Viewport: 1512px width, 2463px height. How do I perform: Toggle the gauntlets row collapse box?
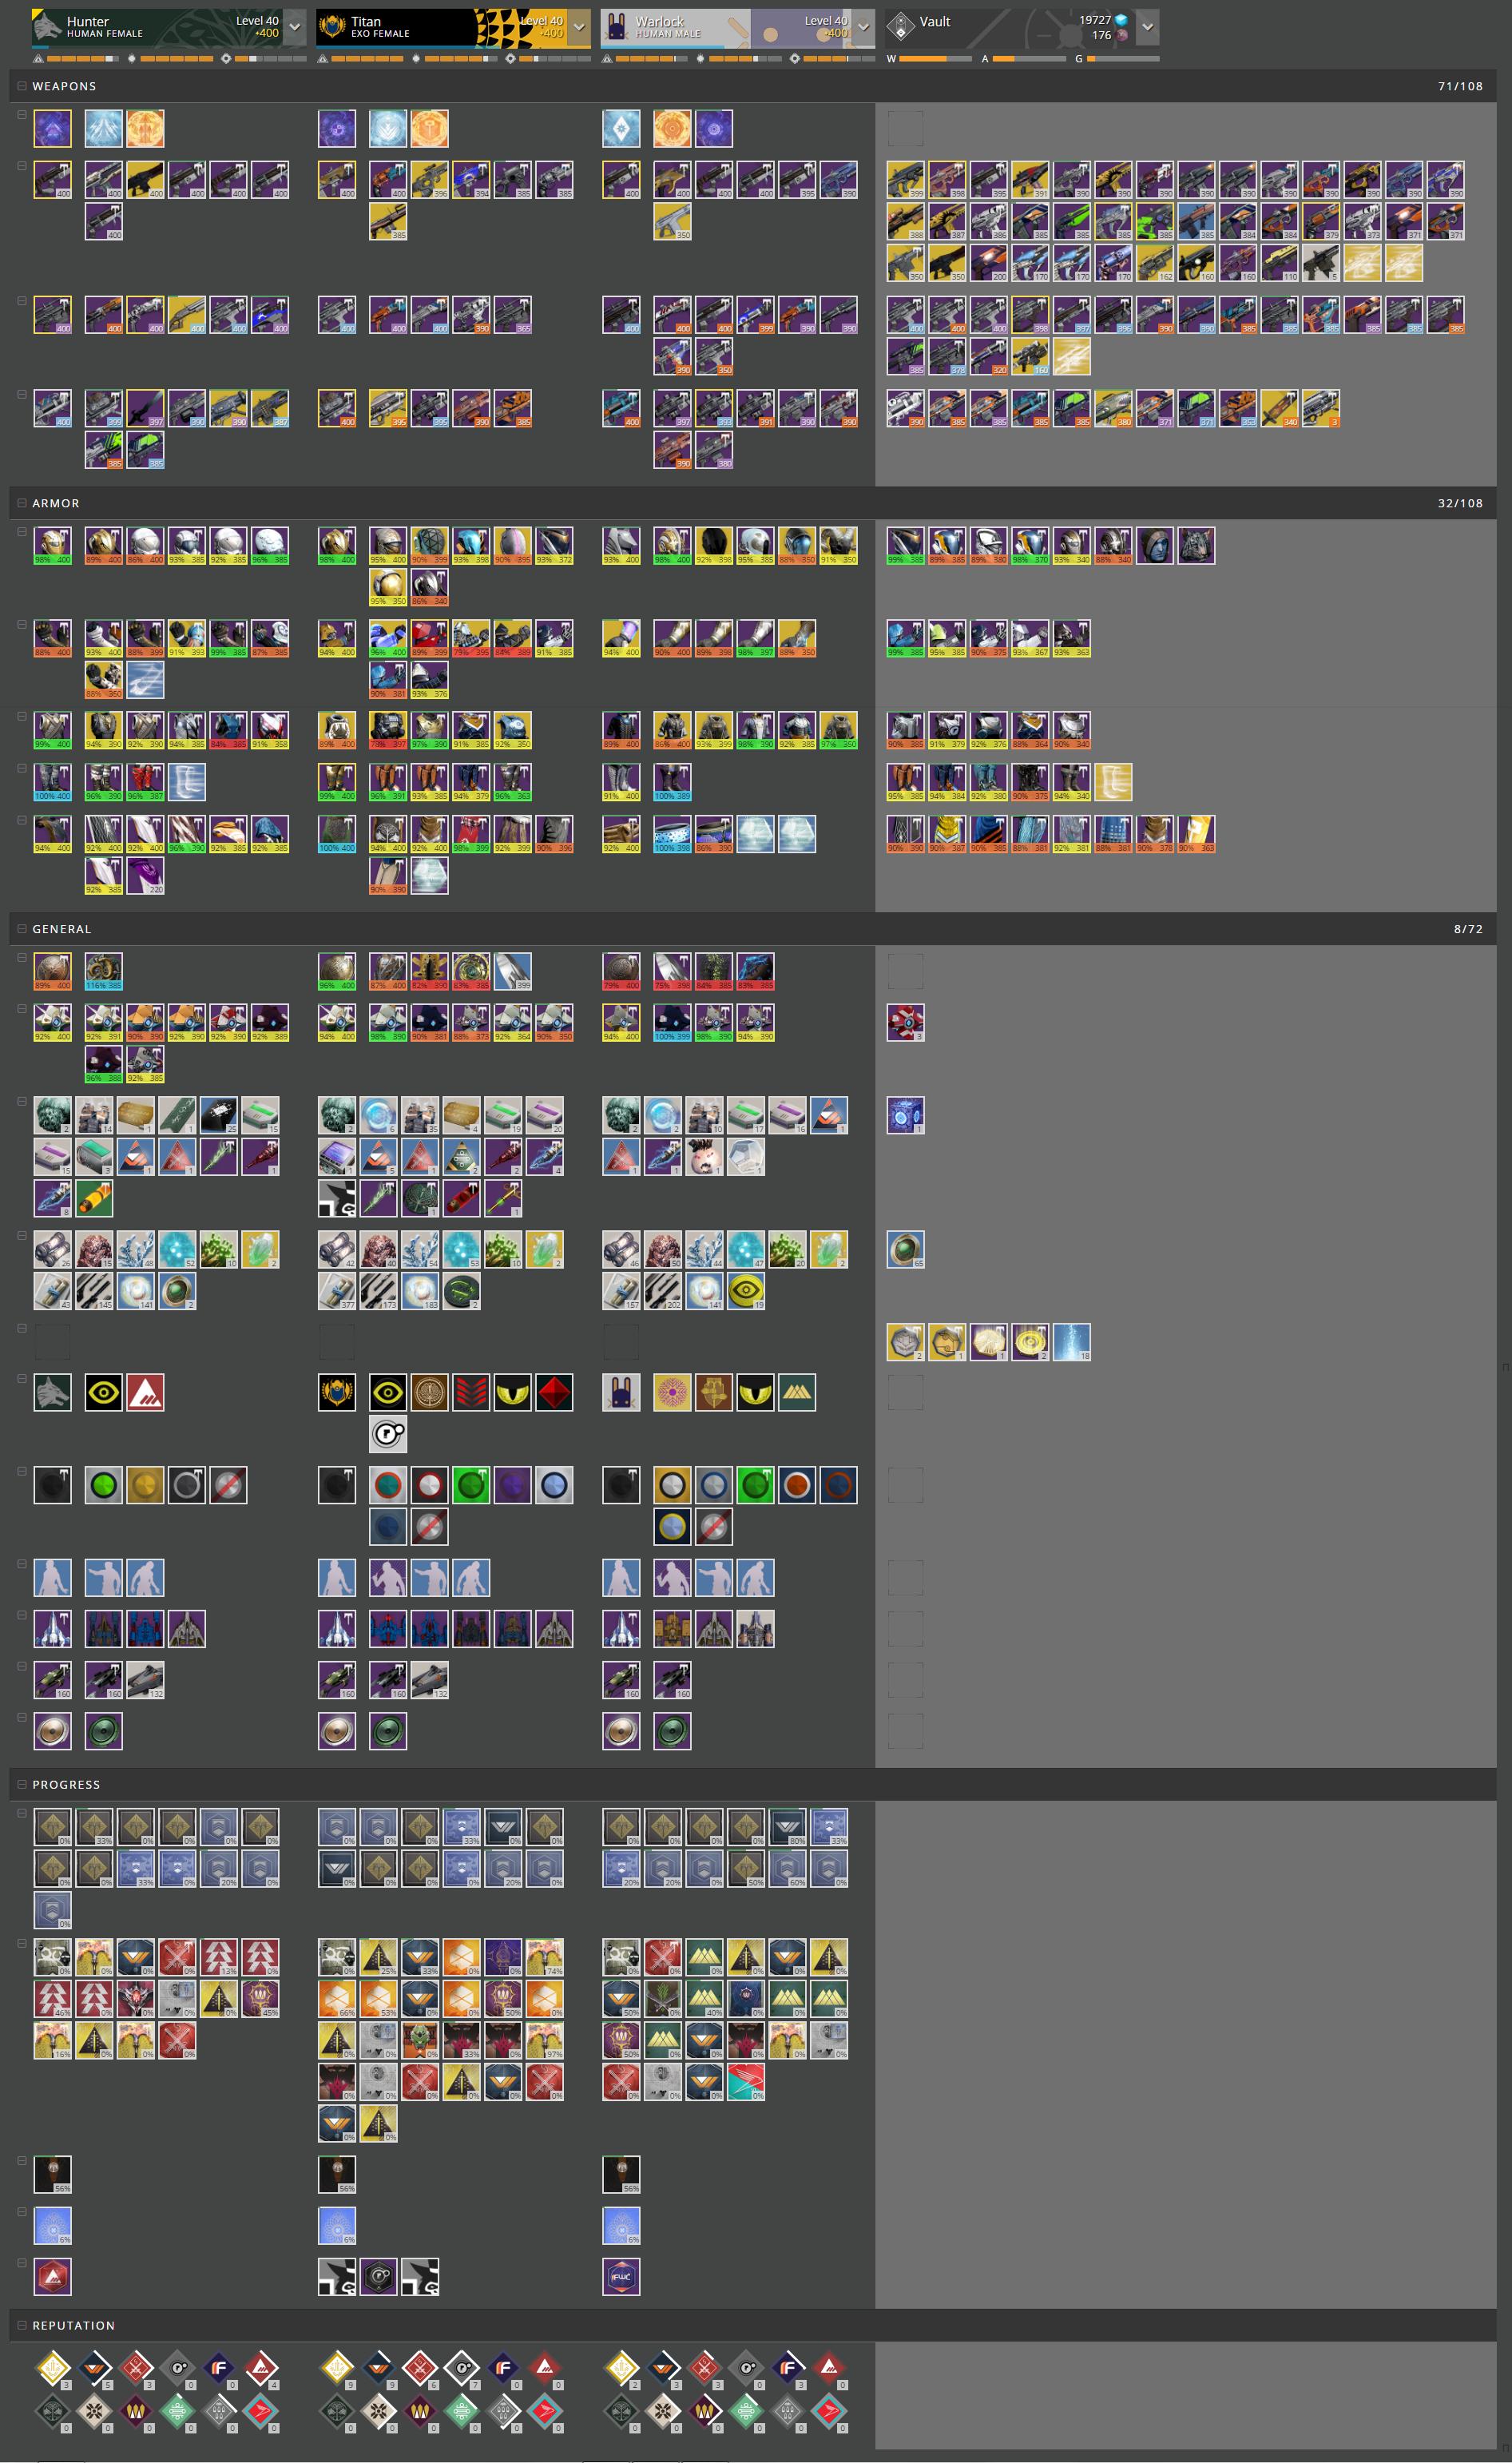22,624
